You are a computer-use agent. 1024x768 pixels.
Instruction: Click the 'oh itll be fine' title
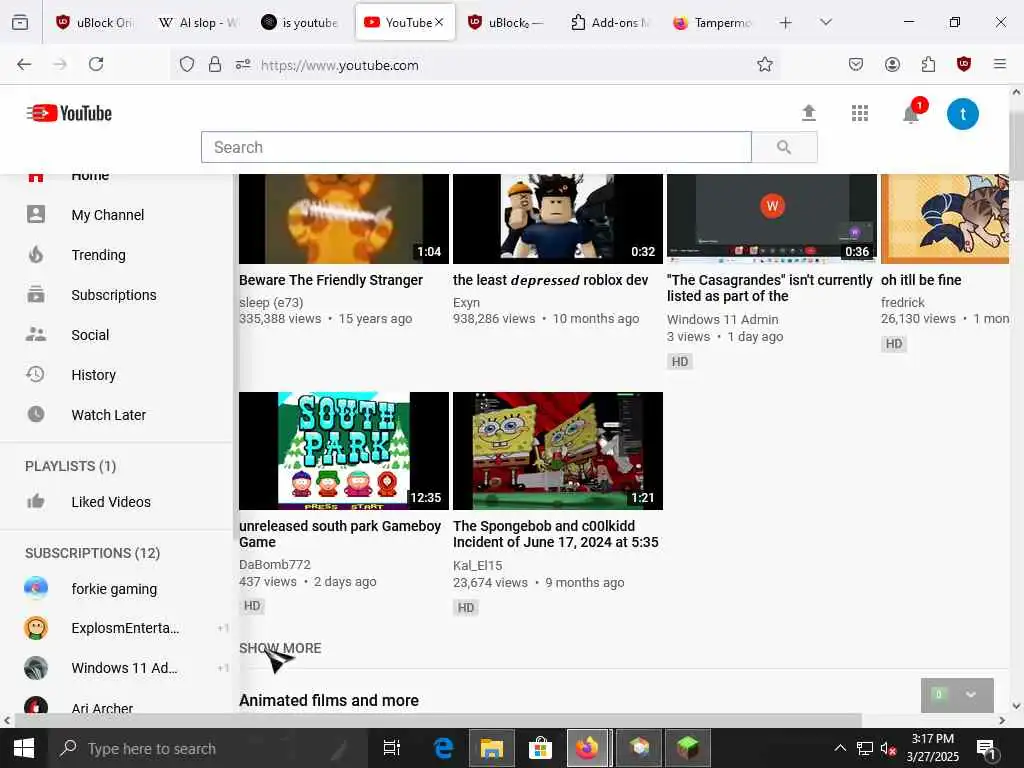921,280
